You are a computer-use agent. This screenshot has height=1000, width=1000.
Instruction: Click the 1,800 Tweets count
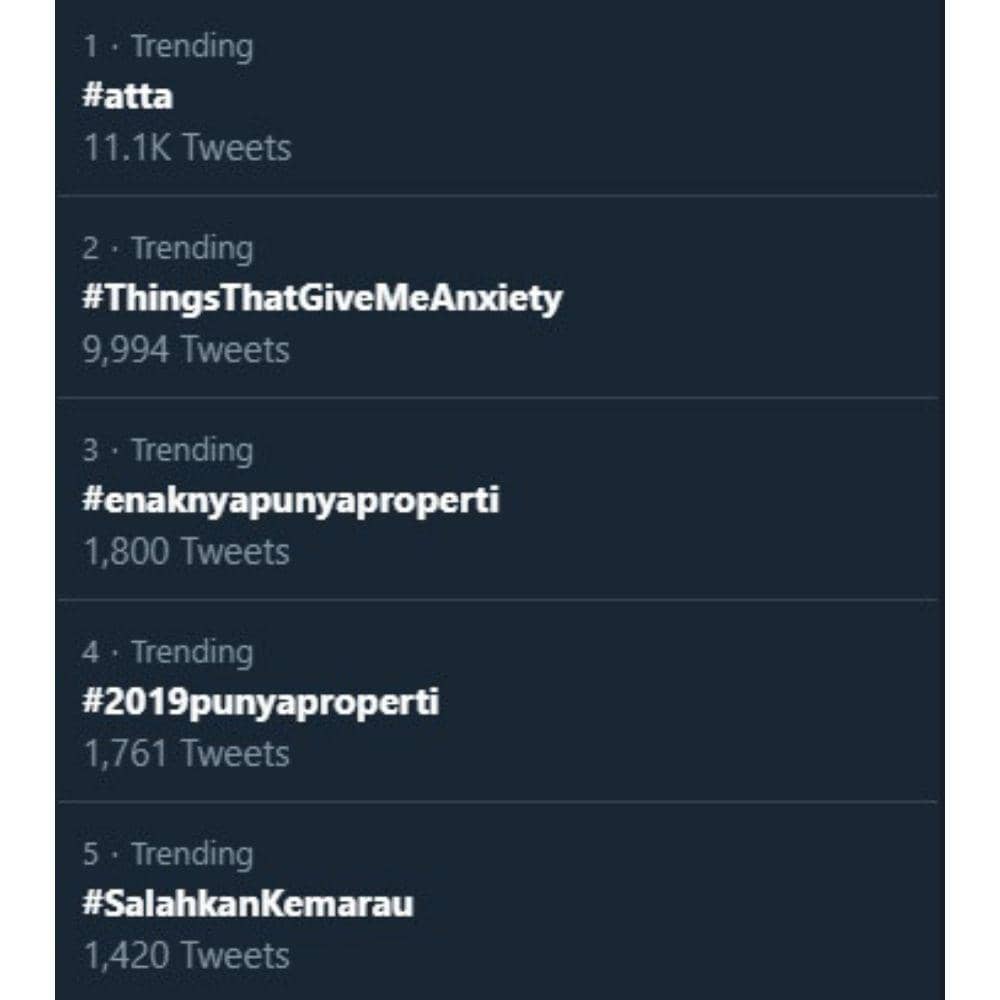(186, 552)
